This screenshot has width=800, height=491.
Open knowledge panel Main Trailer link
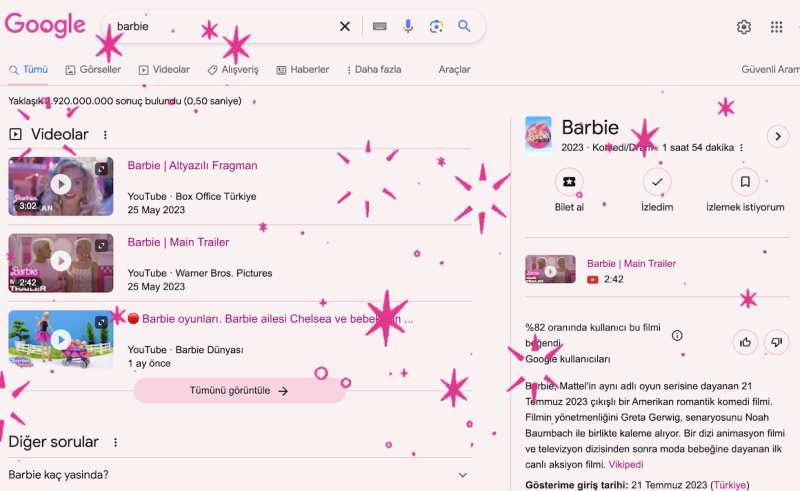pyautogui.click(x=631, y=263)
